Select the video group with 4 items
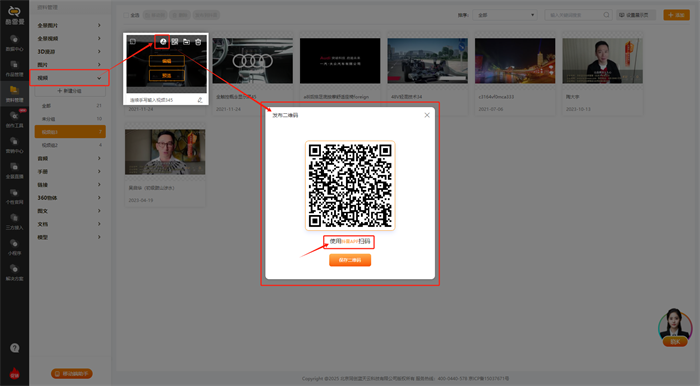This screenshot has width=700, height=386. point(70,145)
